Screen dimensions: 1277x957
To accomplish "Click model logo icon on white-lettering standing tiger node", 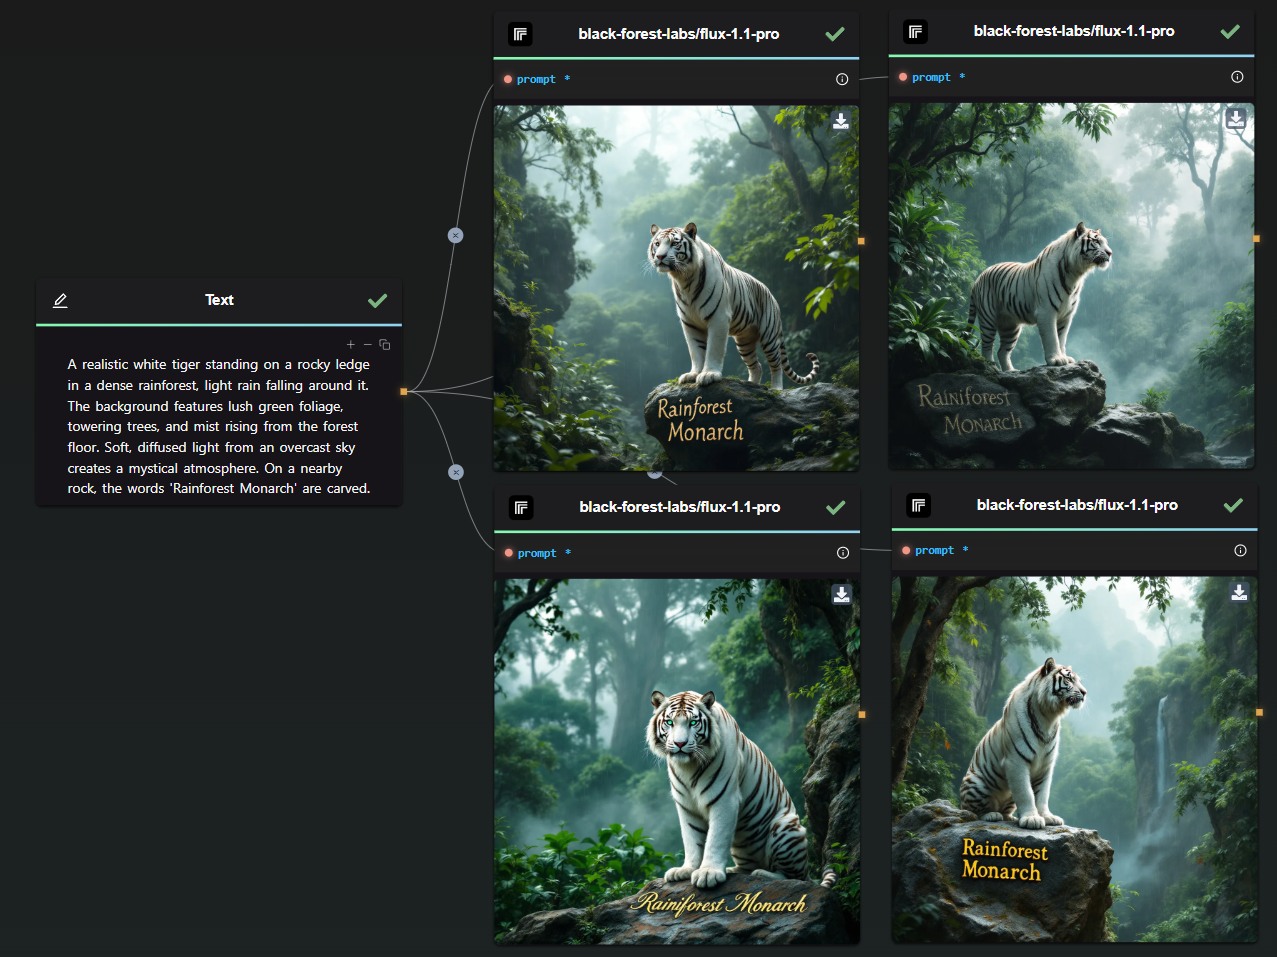I will point(520,34).
